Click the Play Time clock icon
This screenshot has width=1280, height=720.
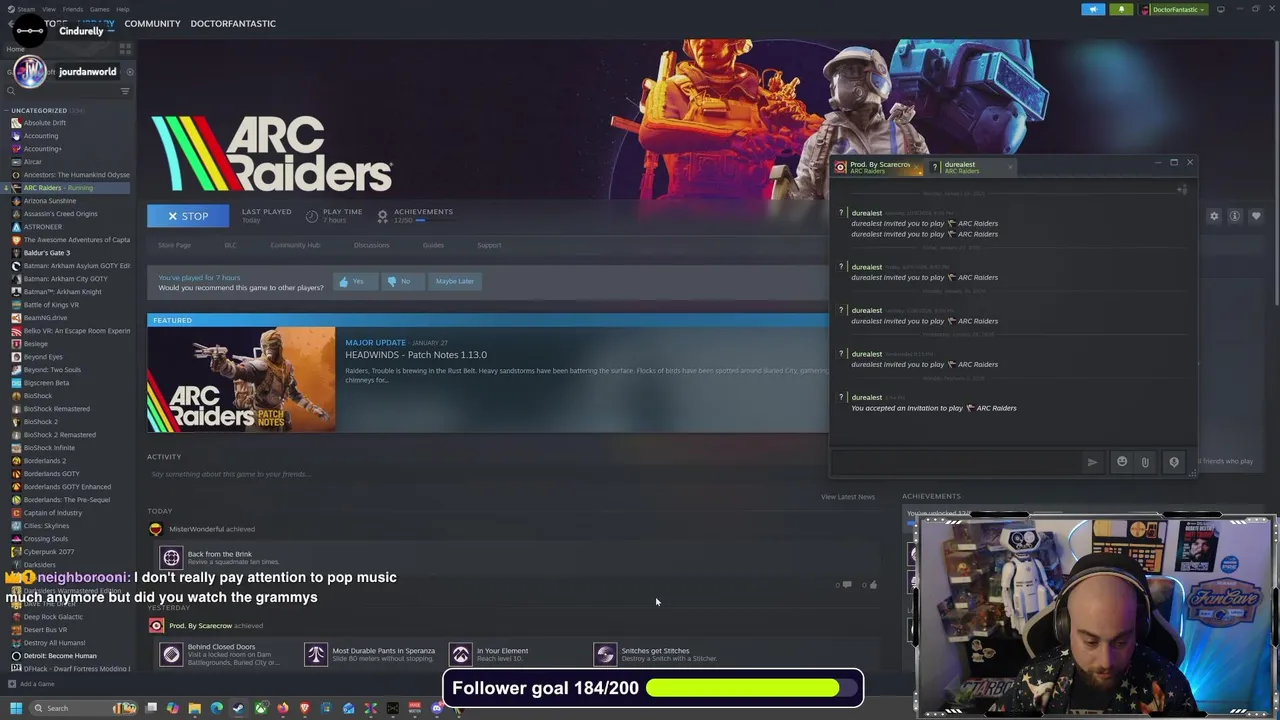(x=312, y=216)
